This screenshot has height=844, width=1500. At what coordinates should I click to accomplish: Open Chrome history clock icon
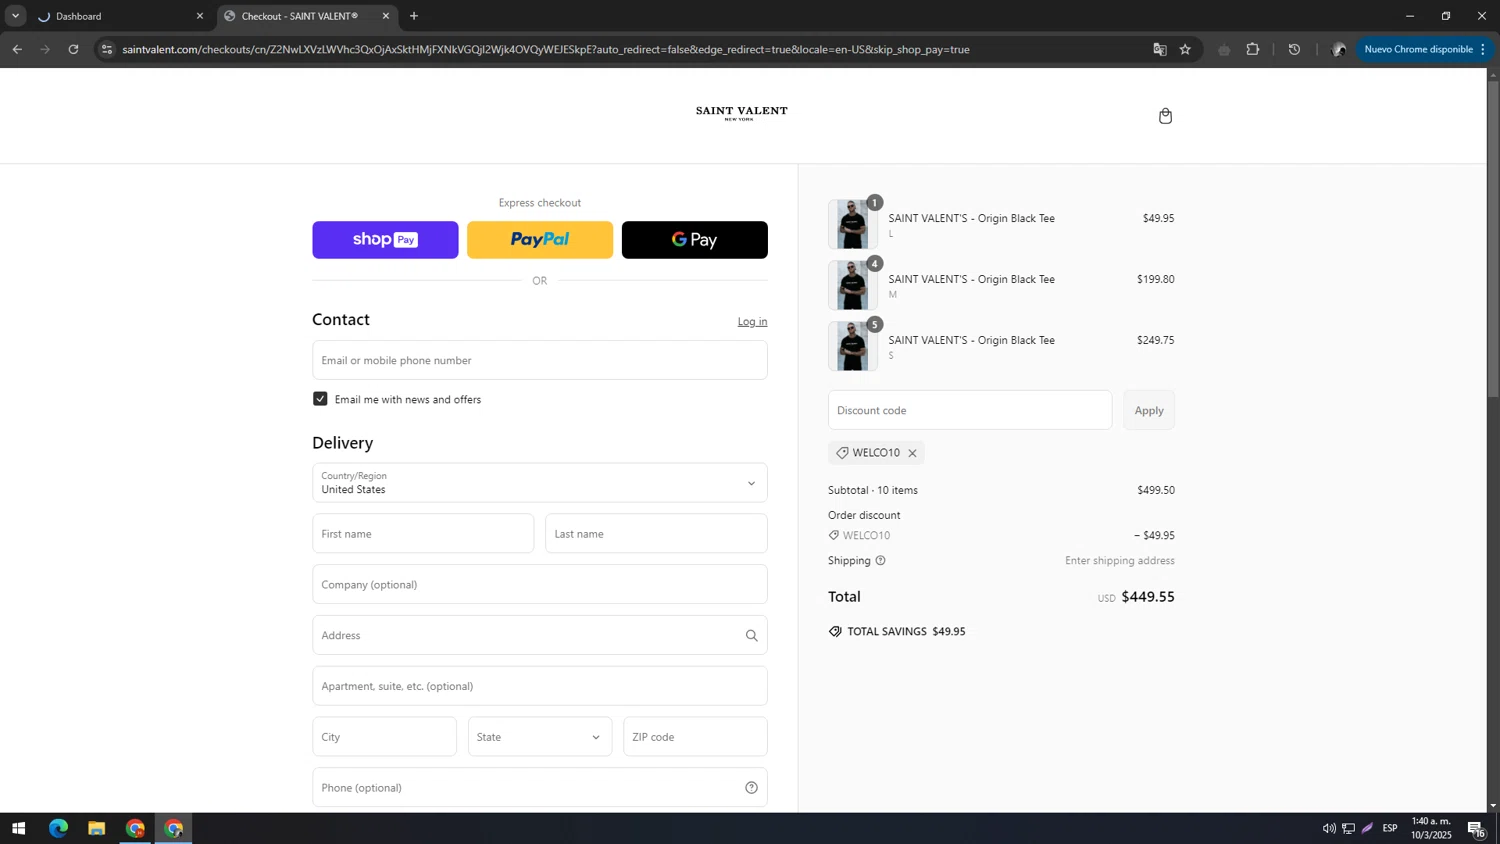1294,49
